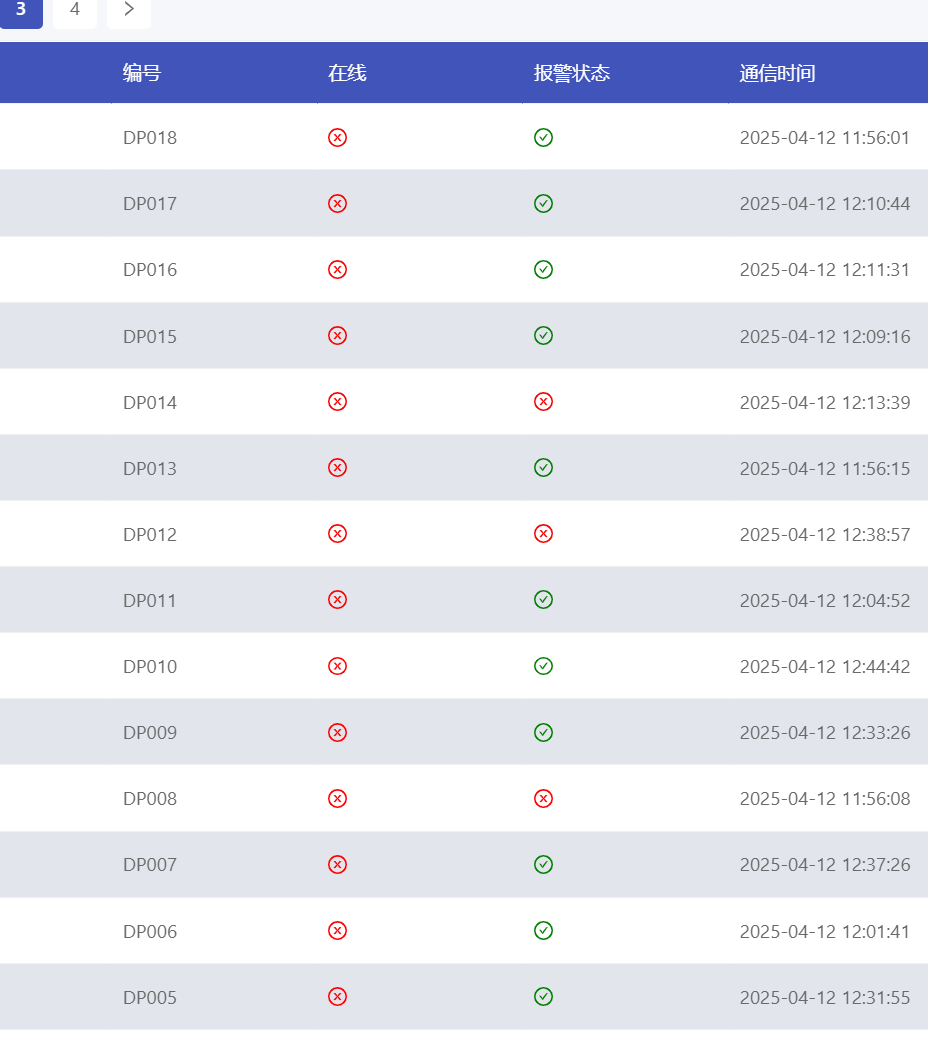Screen dimensions: 928x1051
Task: Click the red alarm status icon for DP014
Action: [x=543, y=401]
